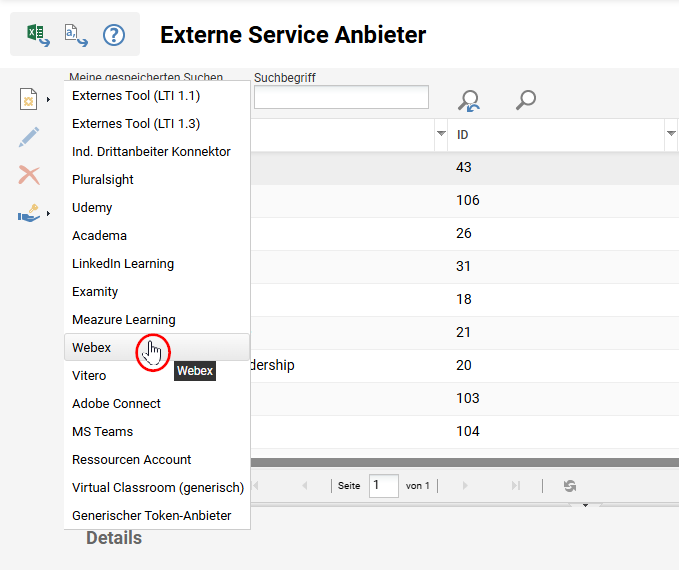Image resolution: width=679 pixels, height=570 pixels.
Task: Select the row with ID 21
Action: [x=464, y=332]
